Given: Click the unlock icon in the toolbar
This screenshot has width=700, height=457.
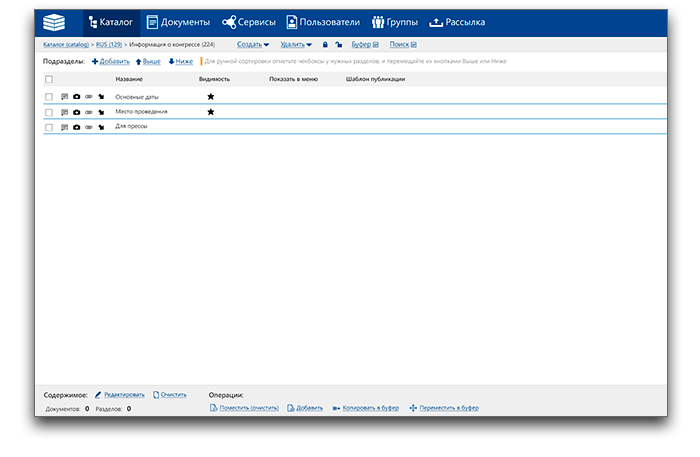Looking at the screenshot, I should [x=338, y=45].
